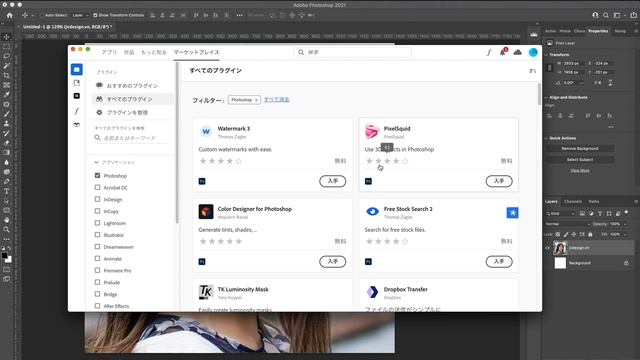Image resolution: width=640 pixels, height=360 pixels.
Task: Toggle visibility of the top photo layer
Action: click(x=548, y=248)
